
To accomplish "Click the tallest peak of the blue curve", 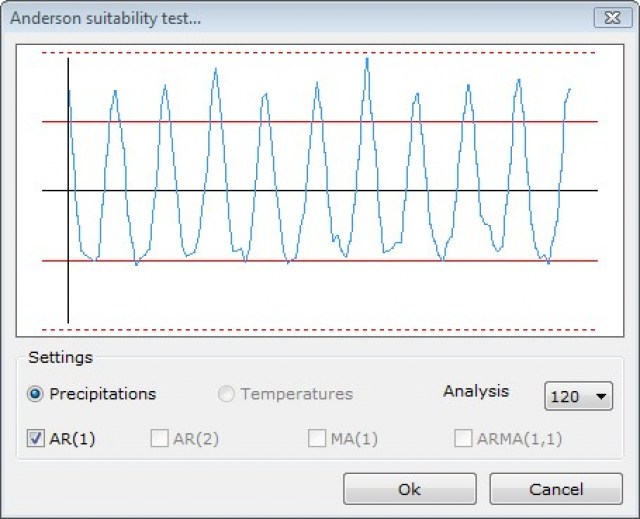I will pyautogui.click(x=367, y=59).
